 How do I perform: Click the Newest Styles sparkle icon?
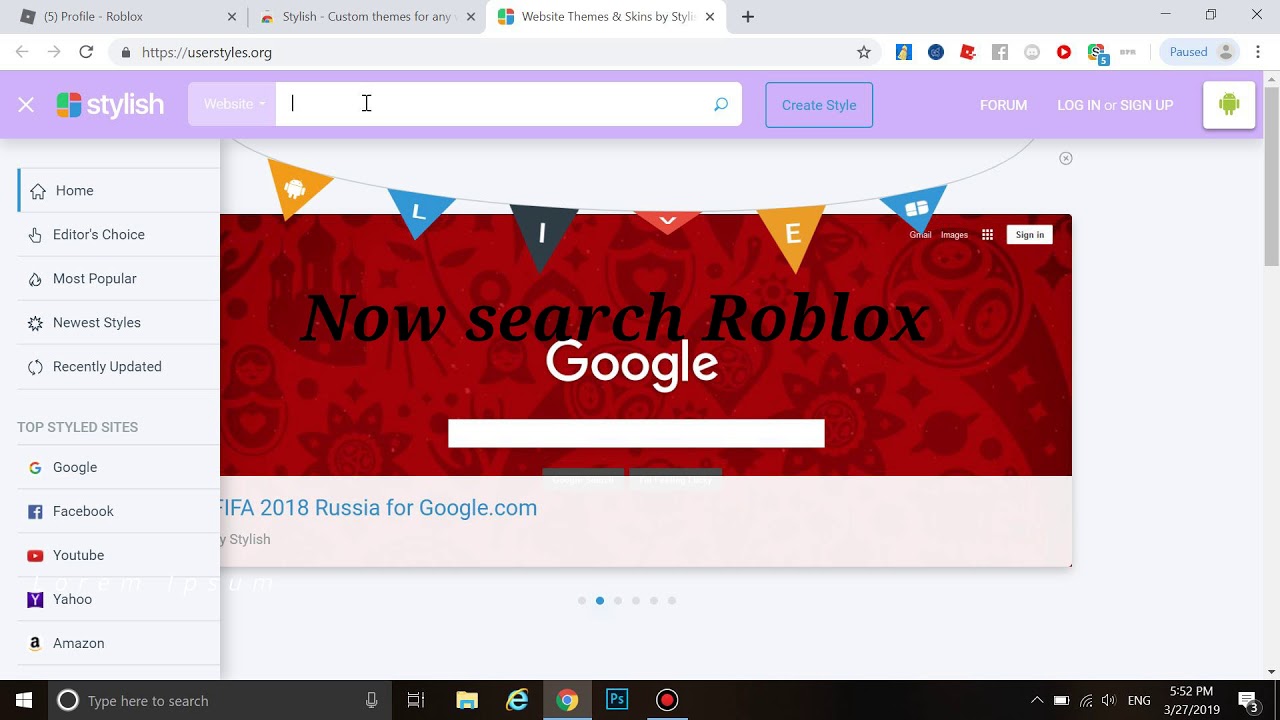tap(35, 323)
